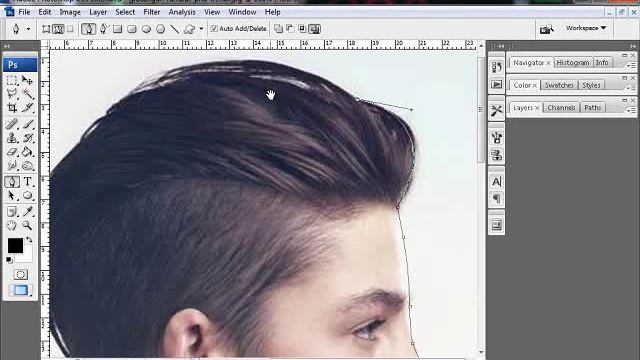Image resolution: width=640 pixels, height=360 pixels.
Task: Open geometry options arrow beside Custom Shape
Action: click(201, 29)
